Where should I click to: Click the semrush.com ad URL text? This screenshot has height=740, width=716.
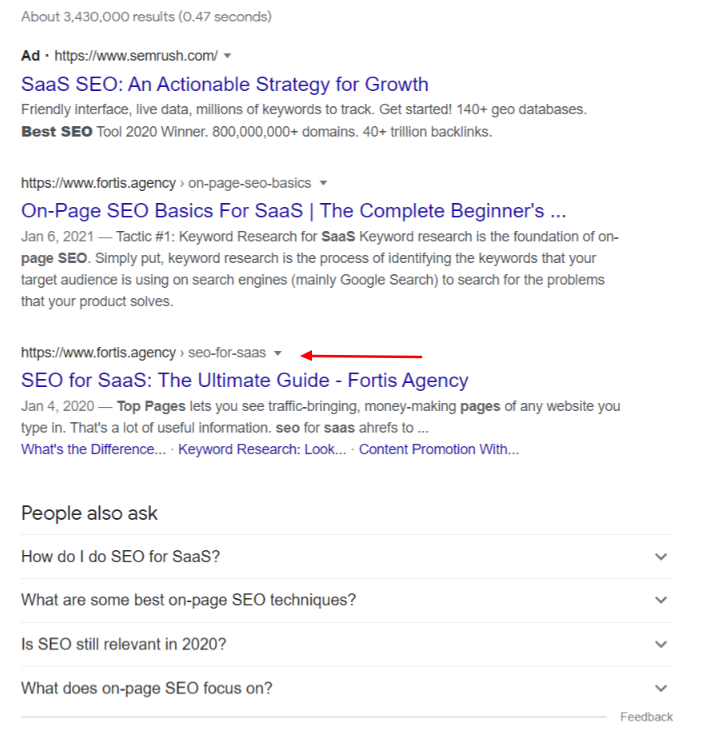pos(135,54)
